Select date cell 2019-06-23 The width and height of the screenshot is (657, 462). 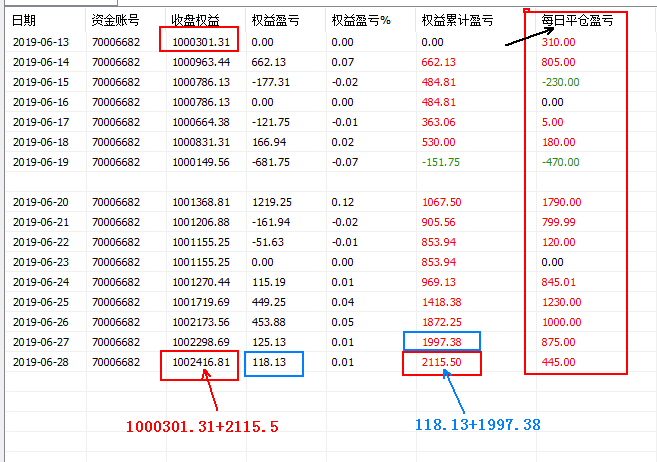[x=41, y=262]
